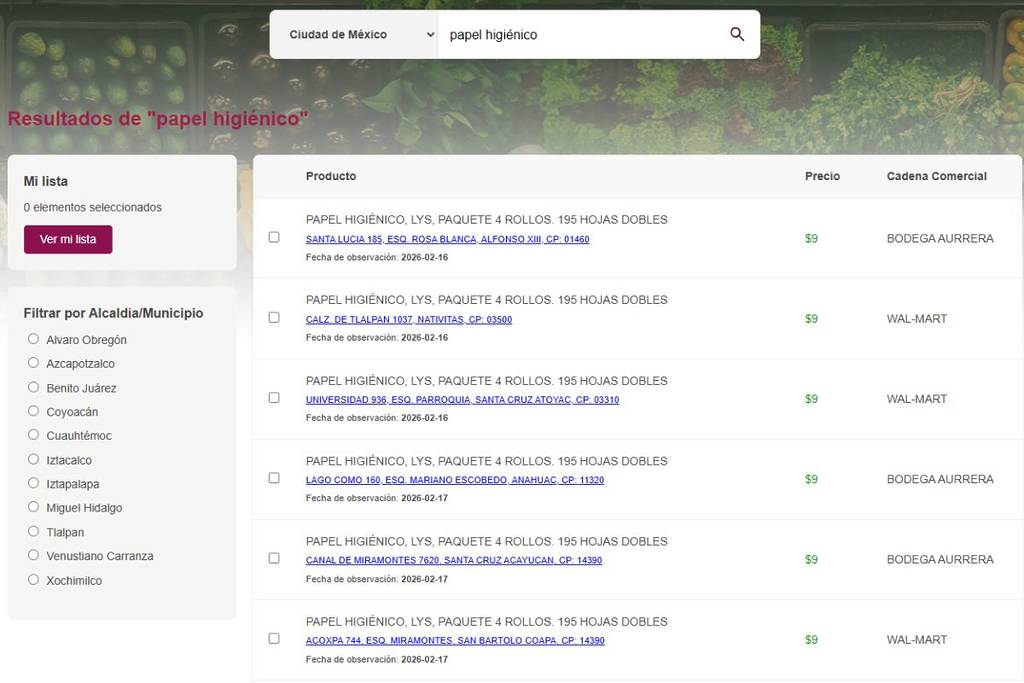1024x683 pixels.
Task: Select Cuauhtémoc radio option
Action: tap(34, 435)
